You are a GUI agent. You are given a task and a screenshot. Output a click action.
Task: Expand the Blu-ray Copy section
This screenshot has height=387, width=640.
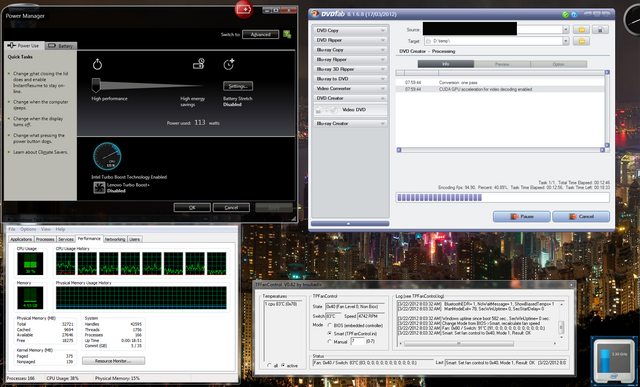pyautogui.click(x=351, y=50)
